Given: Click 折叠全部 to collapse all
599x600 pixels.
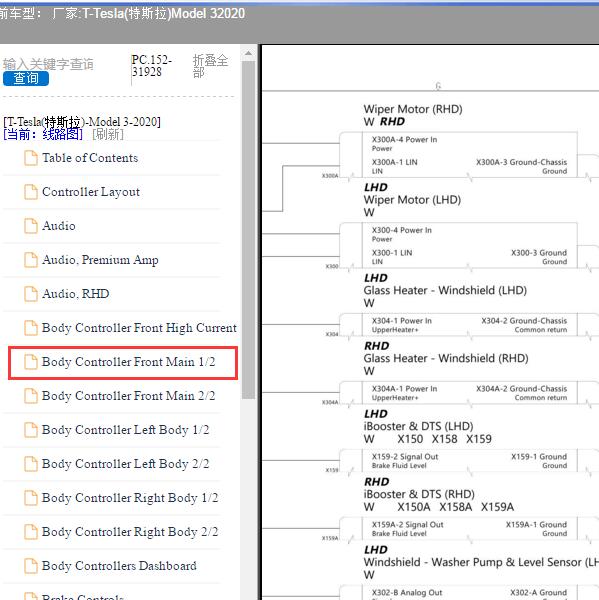Looking at the screenshot, I should coord(210,66).
